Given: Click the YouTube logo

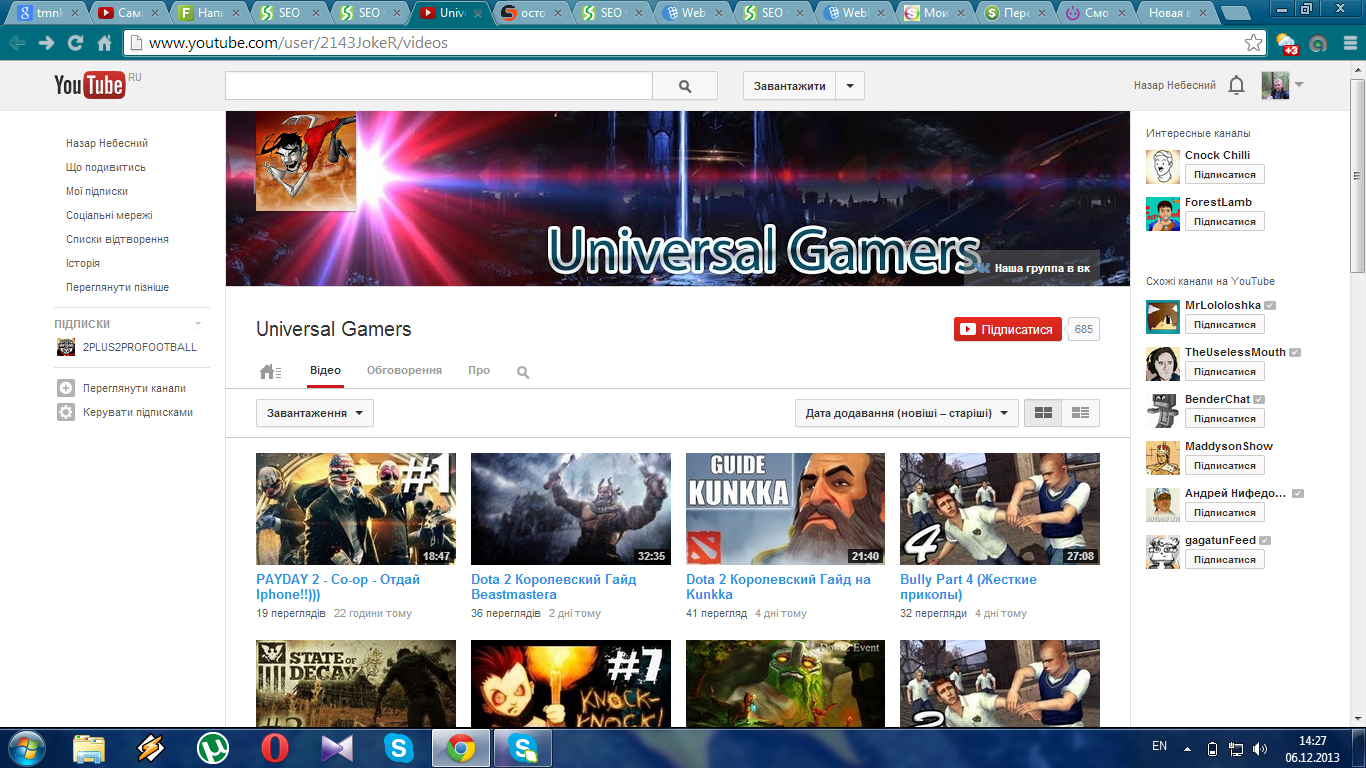Looking at the screenshot, I should pyautogui.click(x=90, y=85).
